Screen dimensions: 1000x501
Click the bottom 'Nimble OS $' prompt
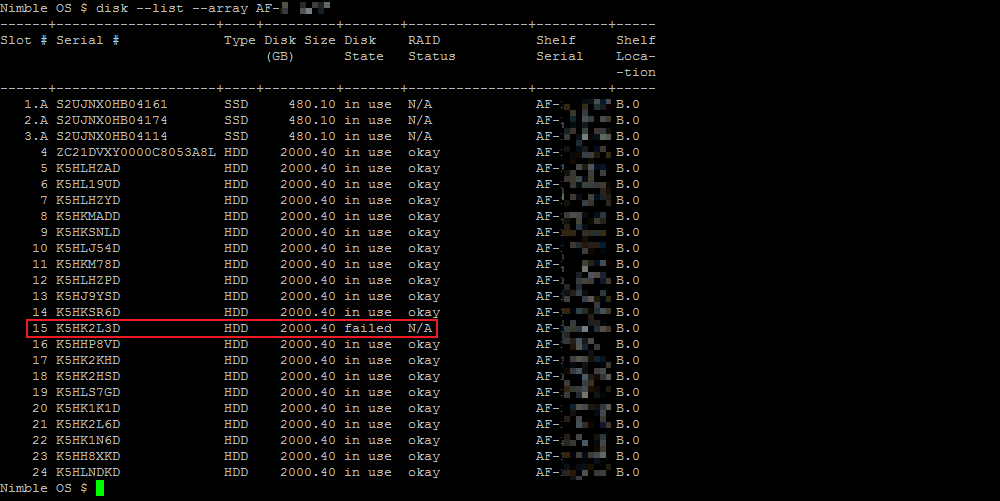[x=44, y=488]
